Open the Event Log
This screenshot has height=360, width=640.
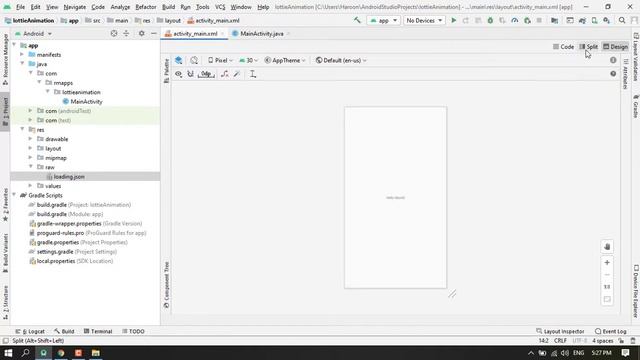611,331
